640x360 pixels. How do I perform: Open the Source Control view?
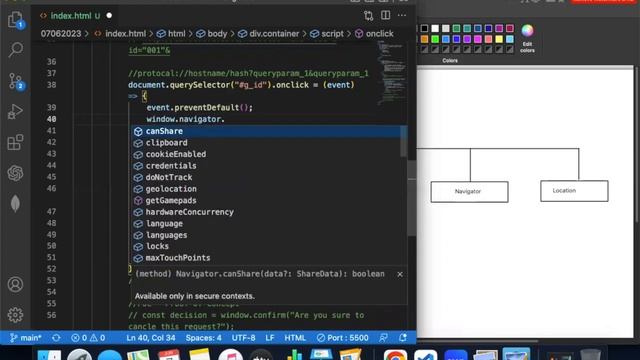tap(16, 81)
